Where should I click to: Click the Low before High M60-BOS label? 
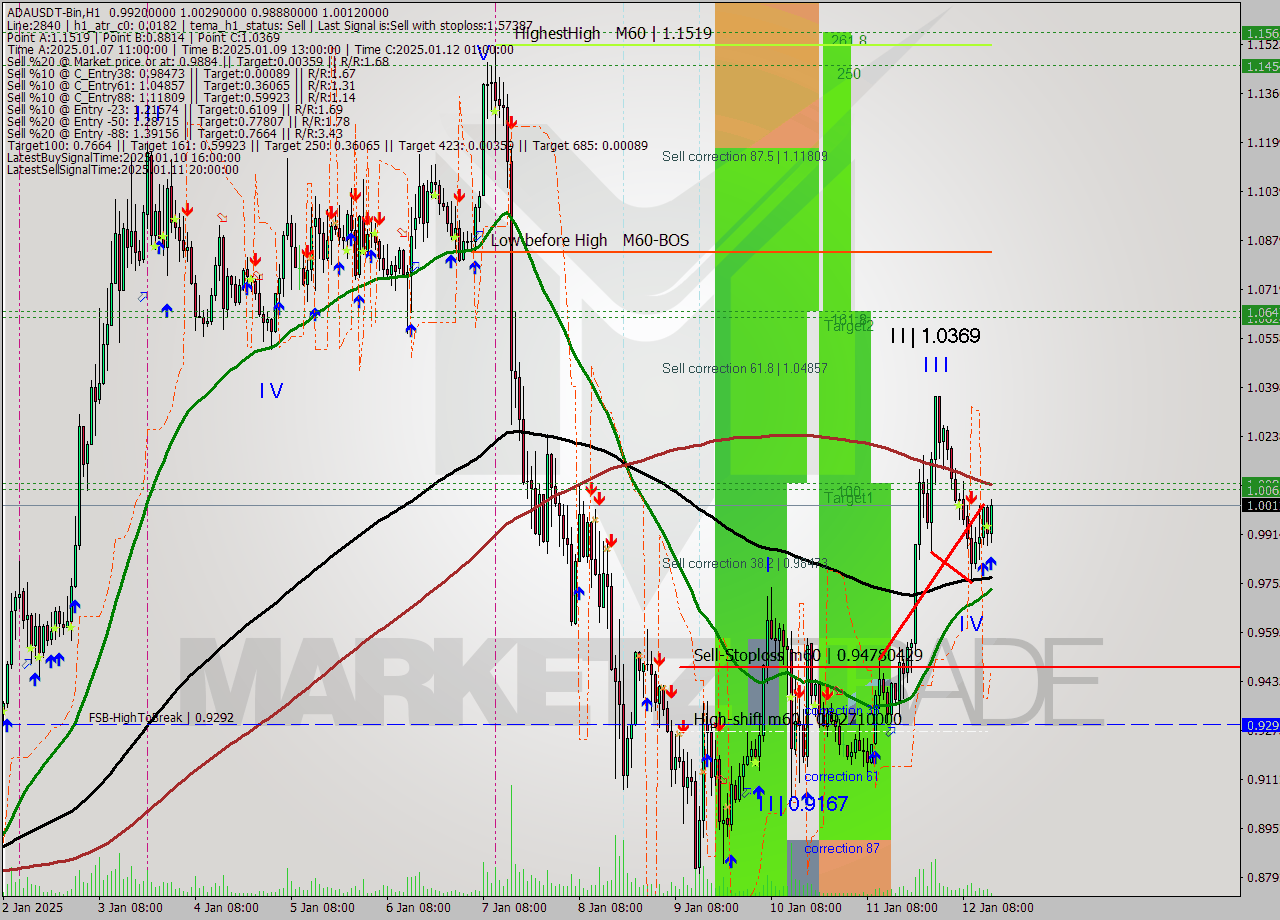589,241
